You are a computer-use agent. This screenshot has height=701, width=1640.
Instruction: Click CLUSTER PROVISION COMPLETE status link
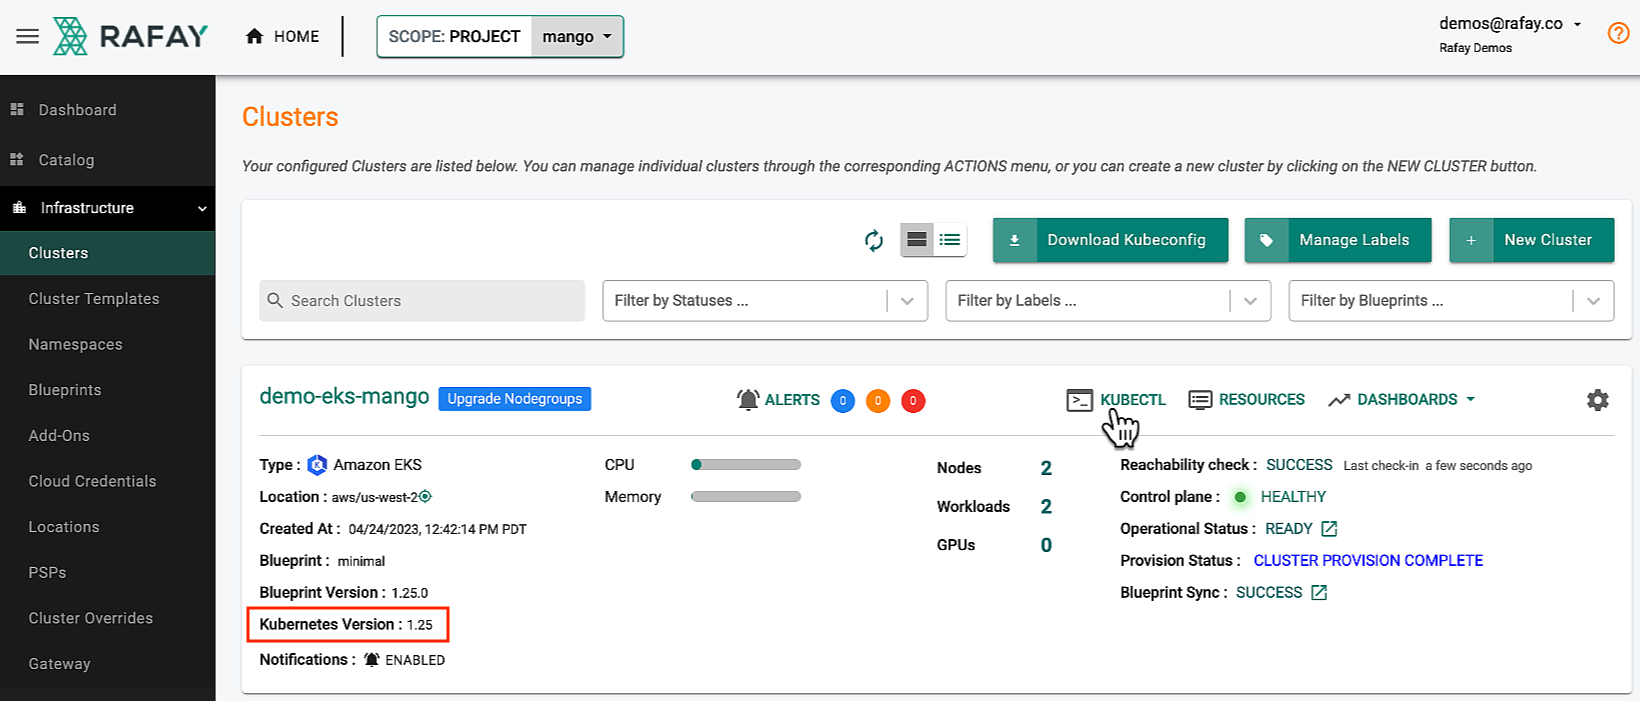click(x=1368, y=561)
